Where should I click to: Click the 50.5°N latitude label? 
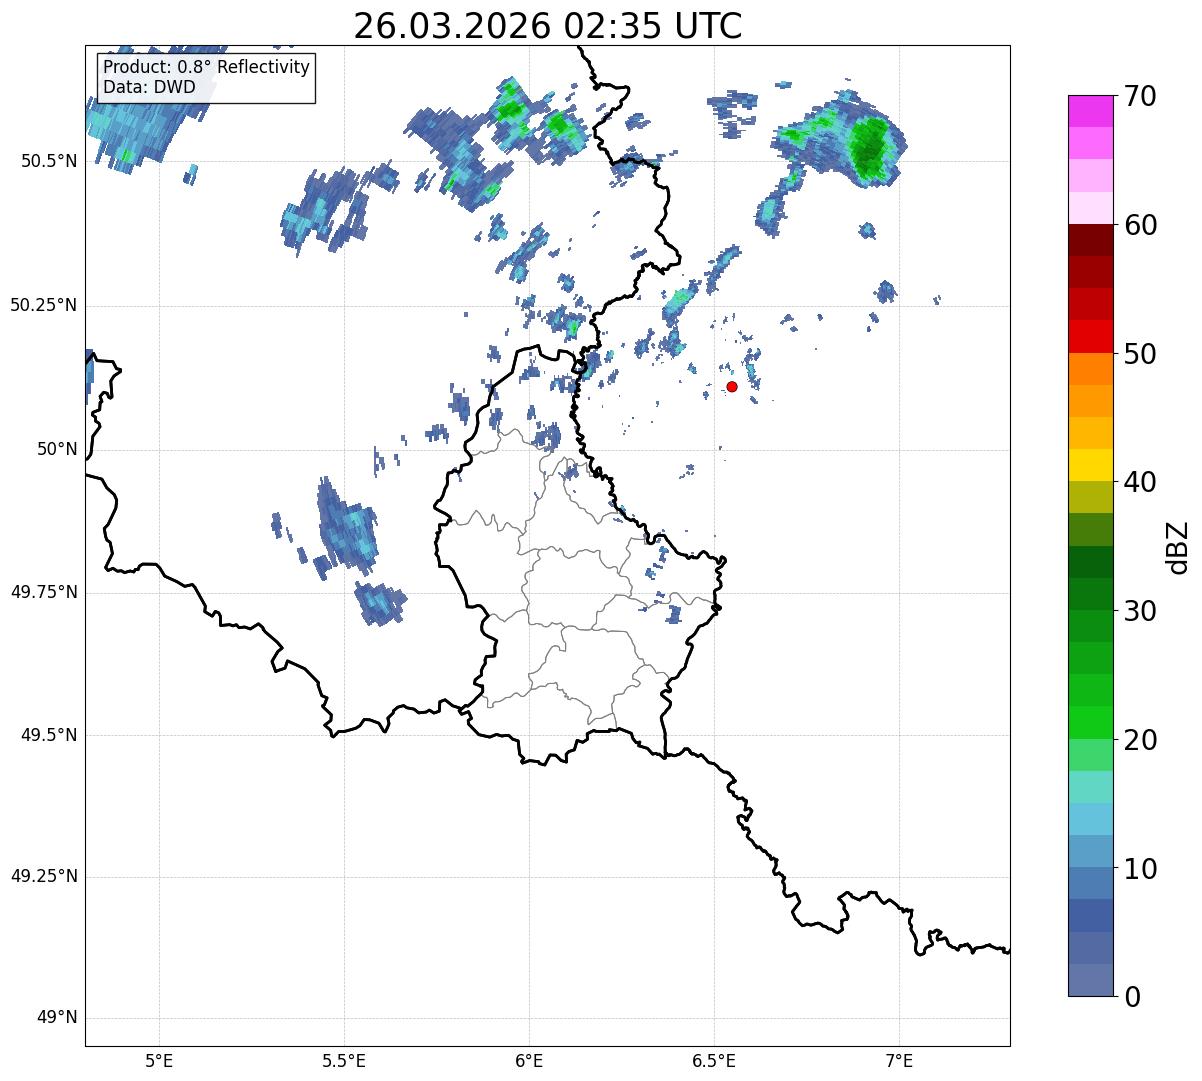[49, 161]
